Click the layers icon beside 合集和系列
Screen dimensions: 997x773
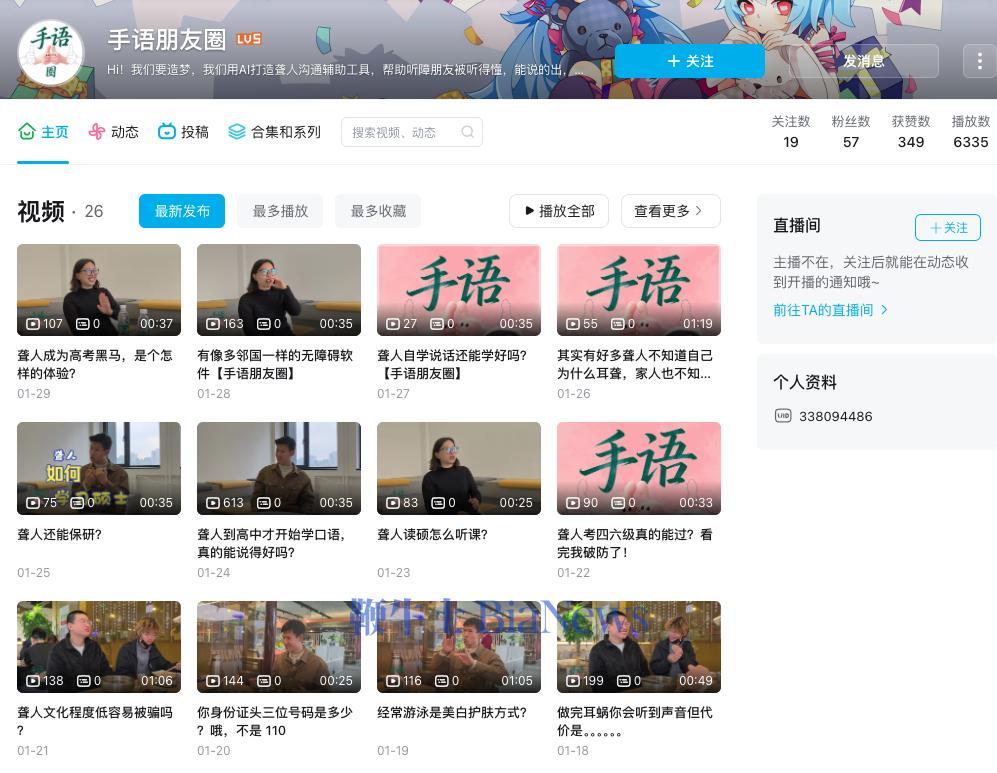(x=237, y=132)
